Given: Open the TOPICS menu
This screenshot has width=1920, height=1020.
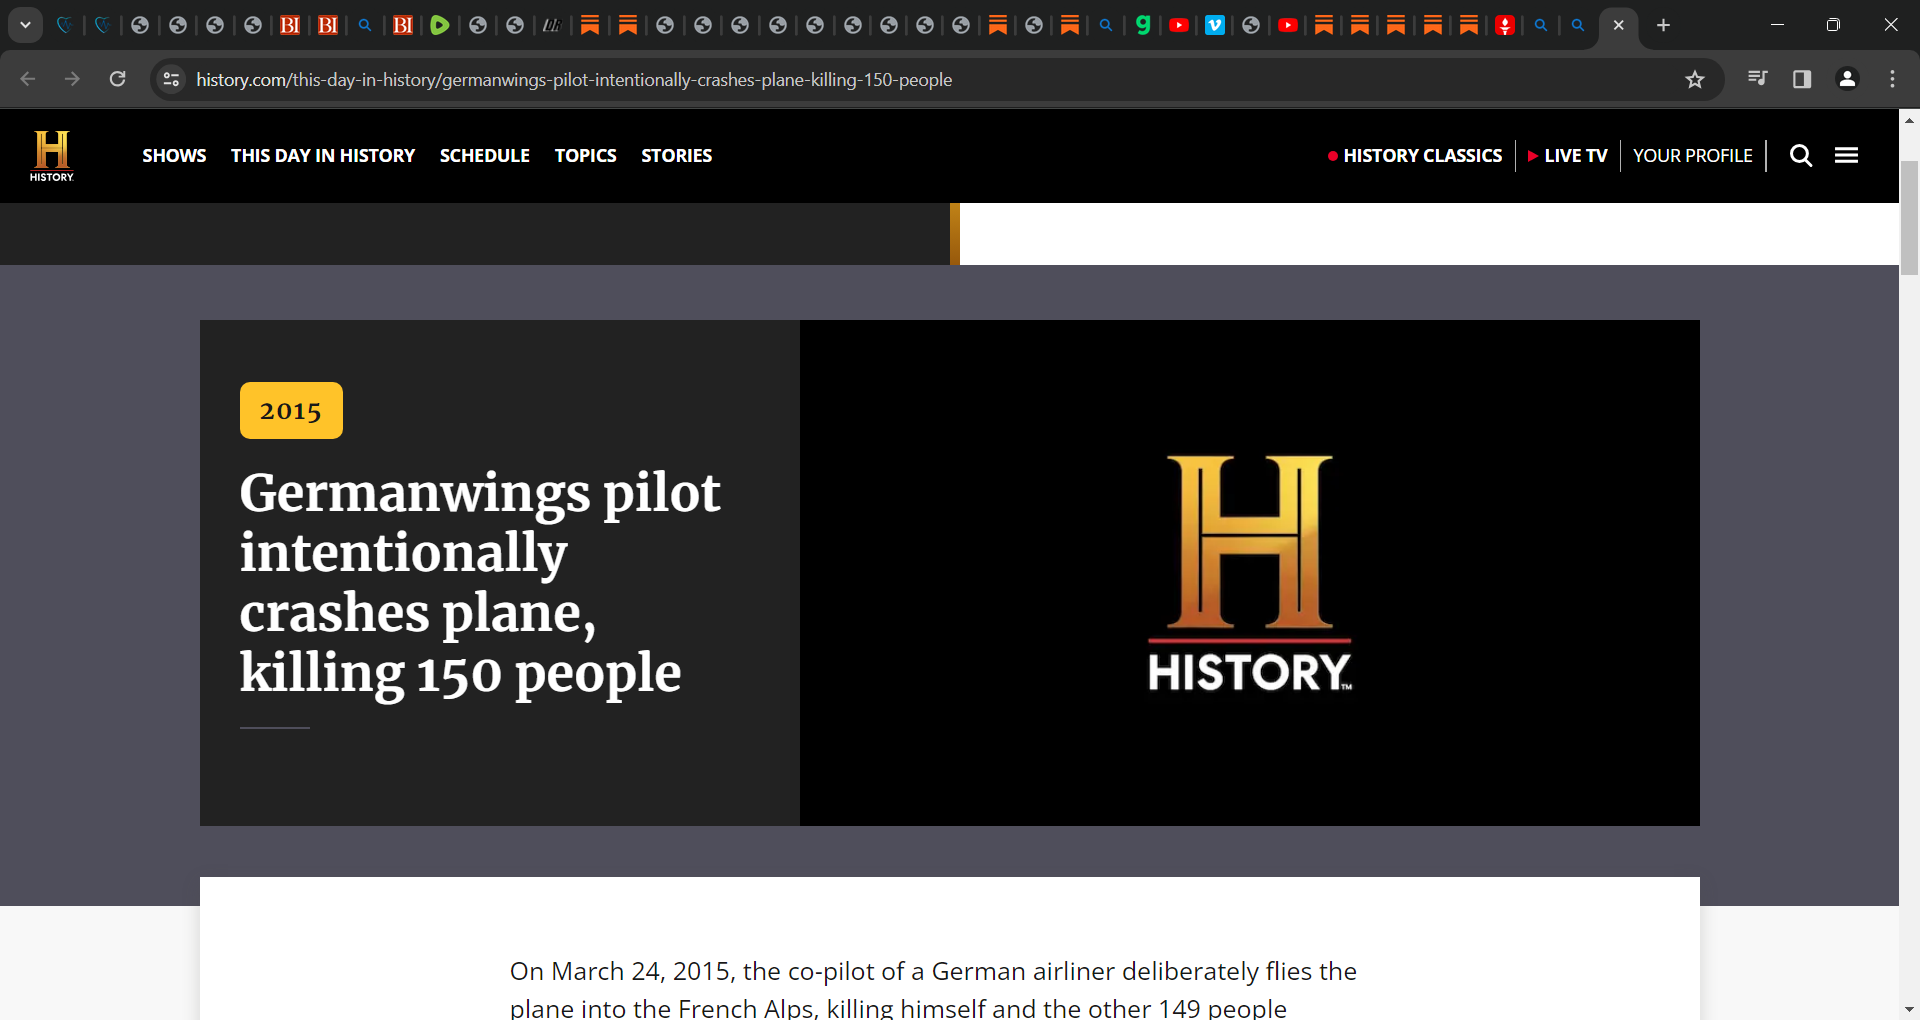Looking at the screenshot, I should [586, 156].
